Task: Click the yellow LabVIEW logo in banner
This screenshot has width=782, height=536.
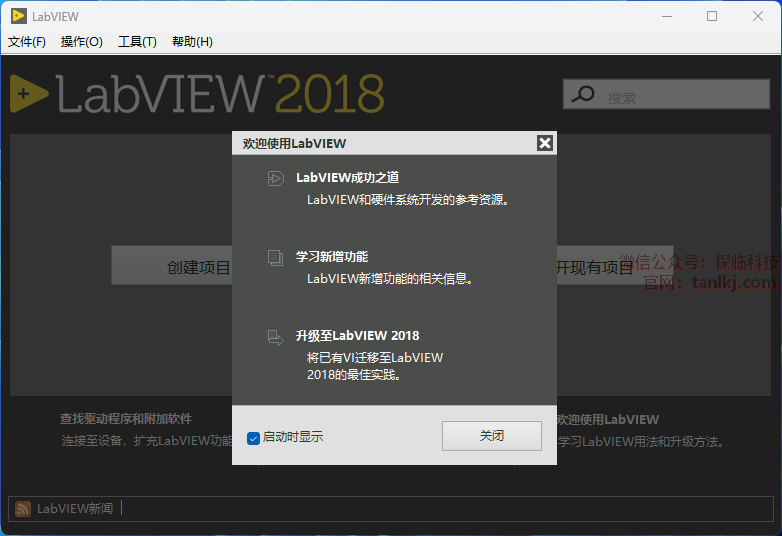Action: [x=29, y=94]
